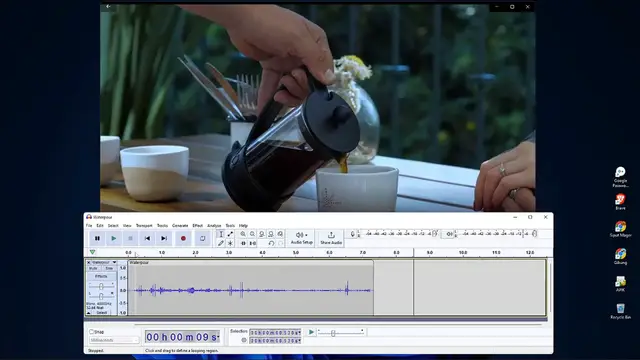Click the track gain slider
Viewport: 640px width, 360px height.
click(101, 286)
